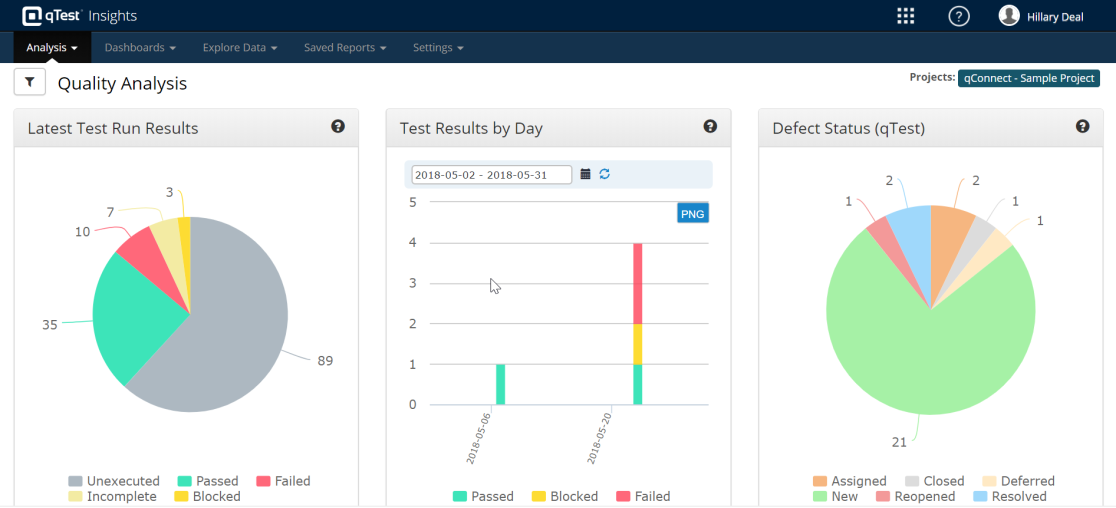Viewport: 1116px width, 508px height.
Task: Toggle Reopened series in defect legend
Action: (x=915, y=496)
